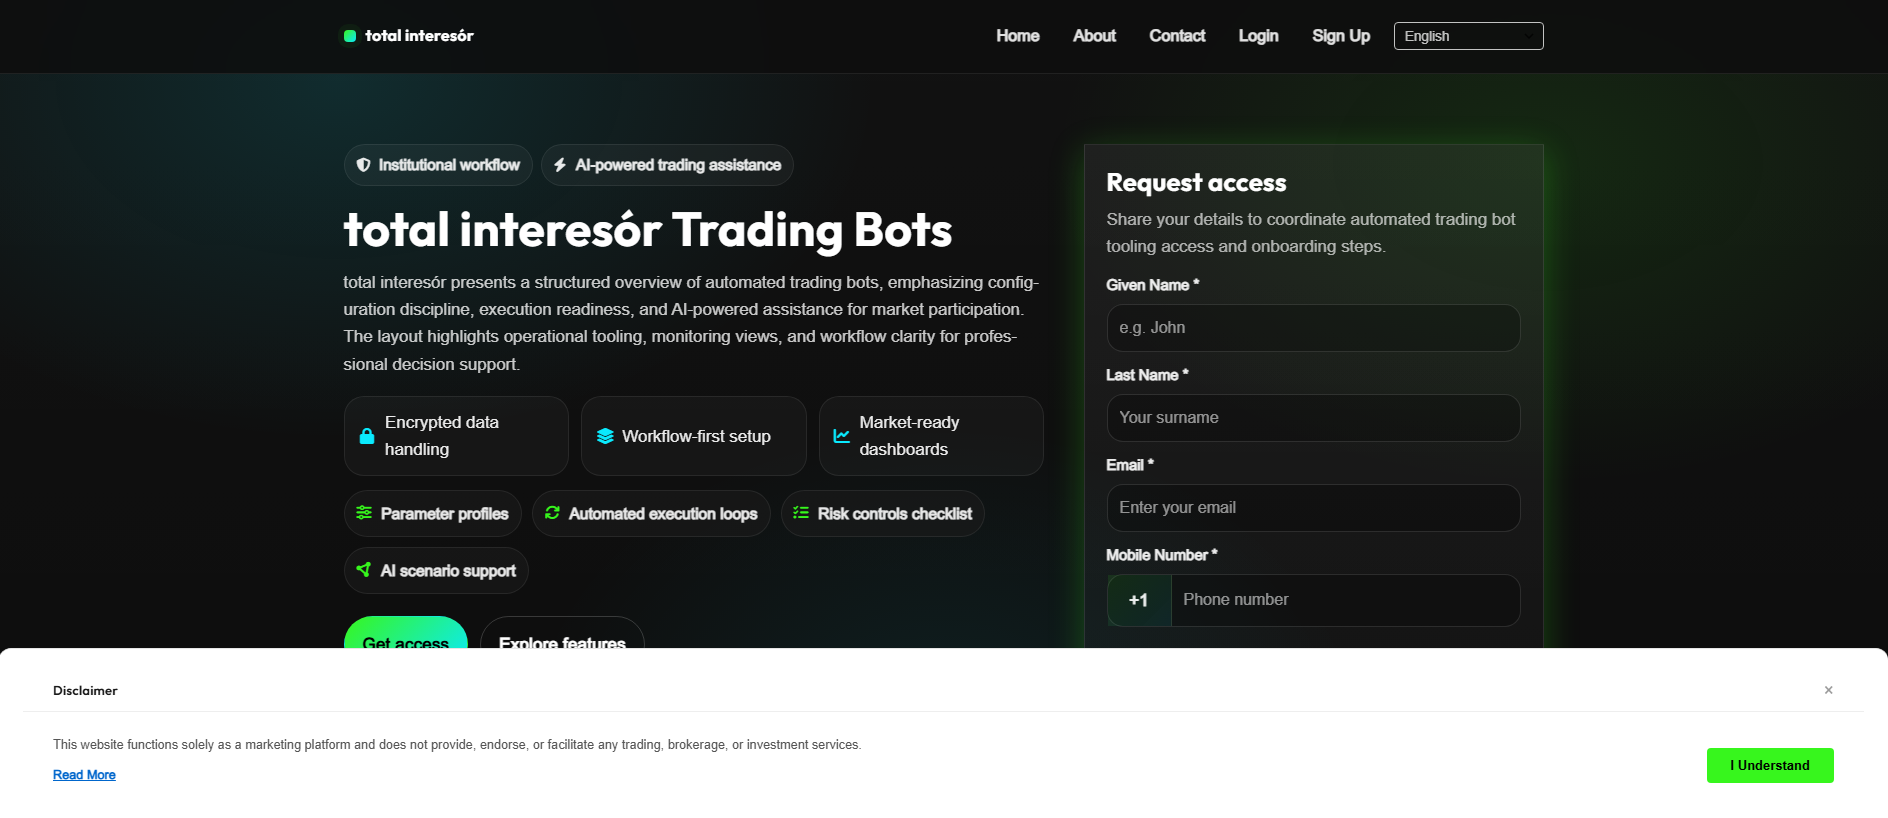This screenshot has height=818, width=1888.
Task: Click the total interesór brand name
Action: [x=419, y=36]
